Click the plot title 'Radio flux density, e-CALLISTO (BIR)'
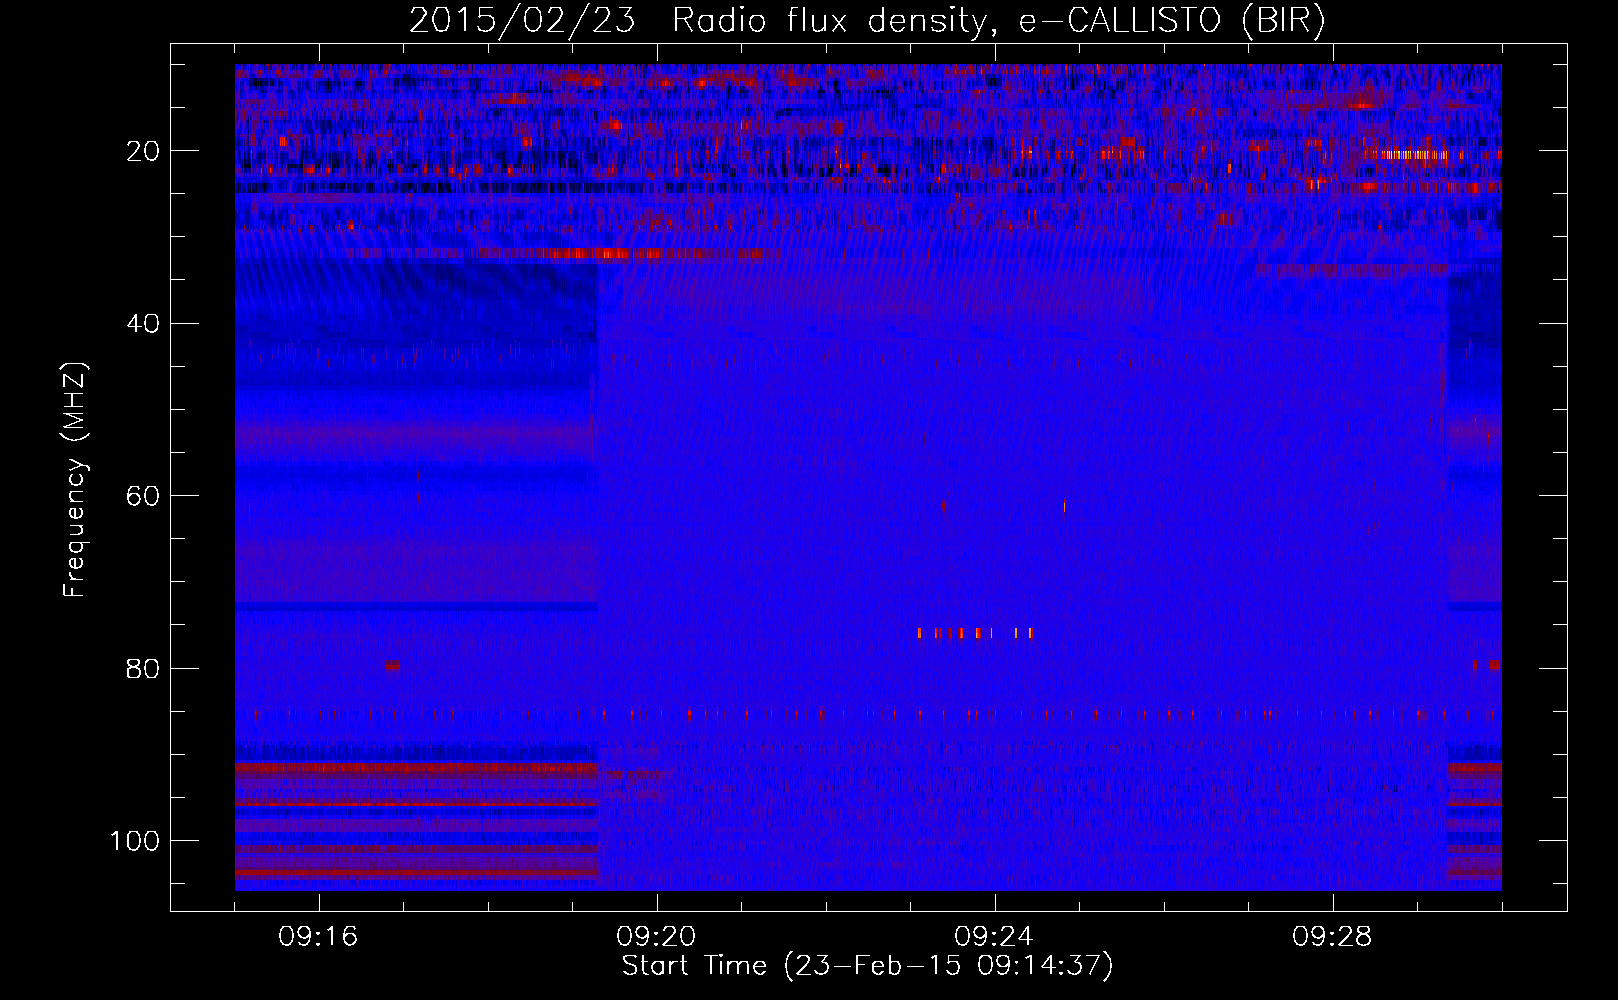This screenshot has height=1000, width=1618. 998,21
